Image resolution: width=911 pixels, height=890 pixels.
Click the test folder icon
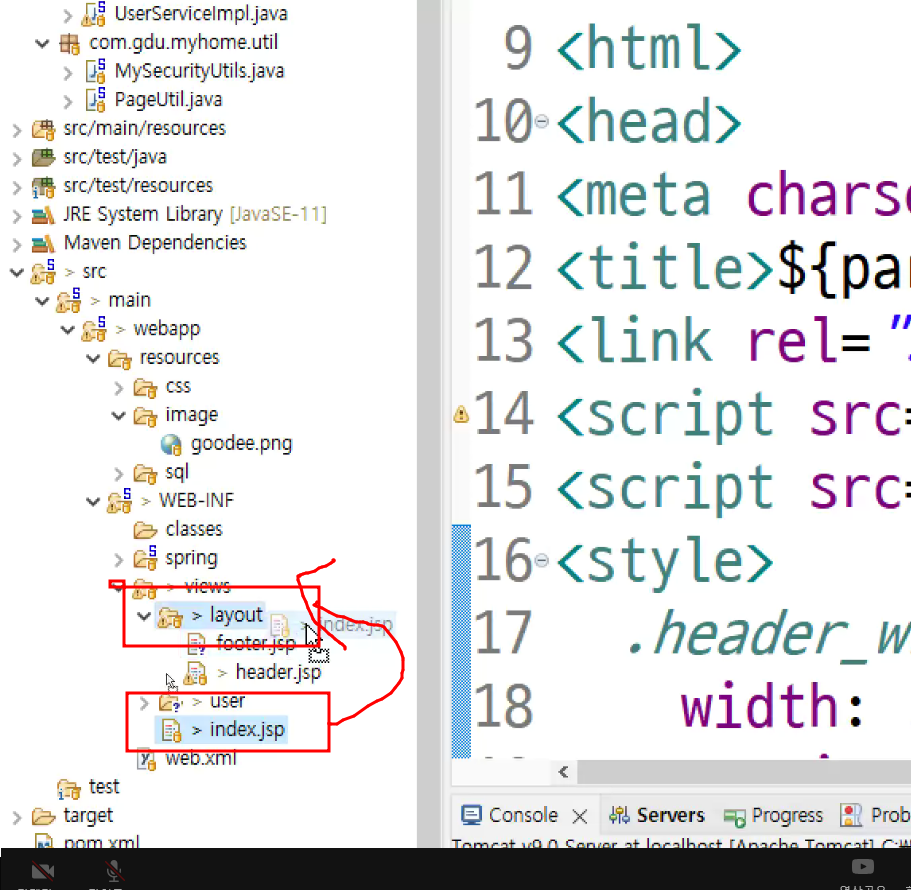pos(69,788)
